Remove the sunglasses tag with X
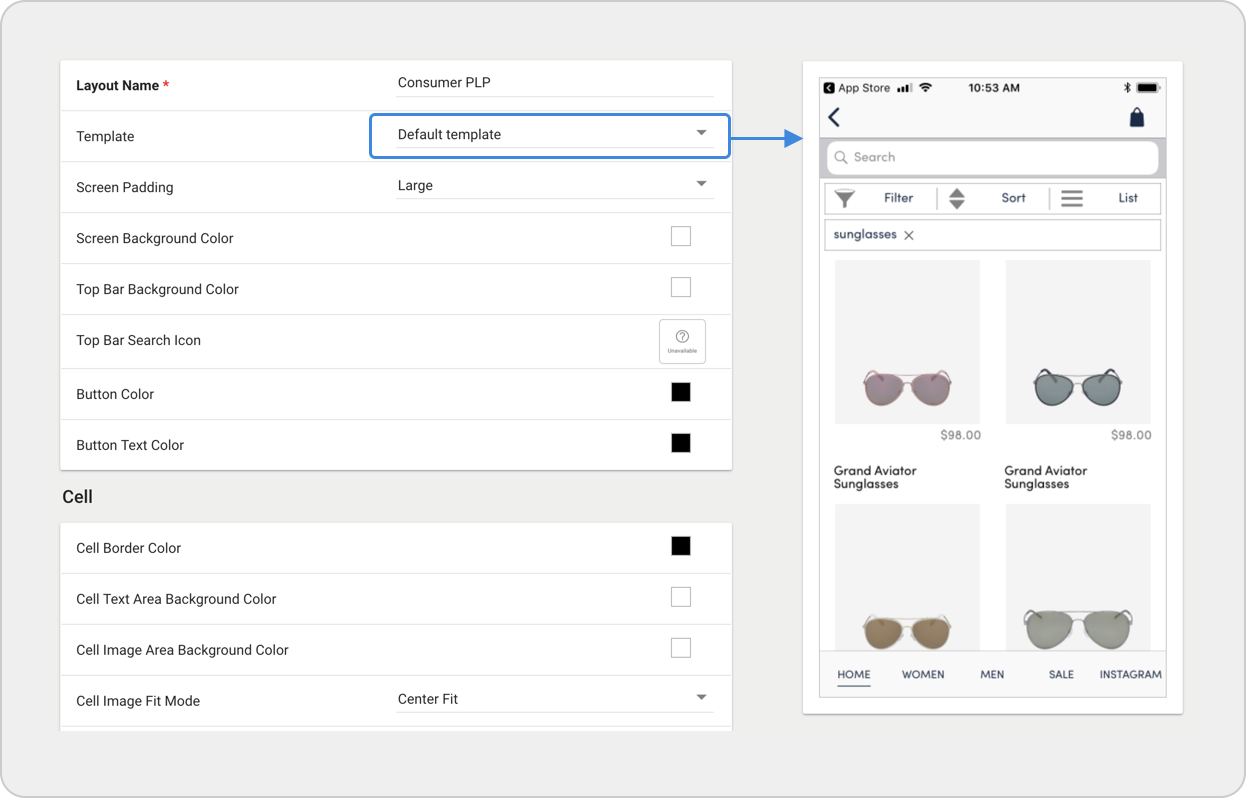The width and height of the screenshot is (1246, 798). tap(909, 235)
